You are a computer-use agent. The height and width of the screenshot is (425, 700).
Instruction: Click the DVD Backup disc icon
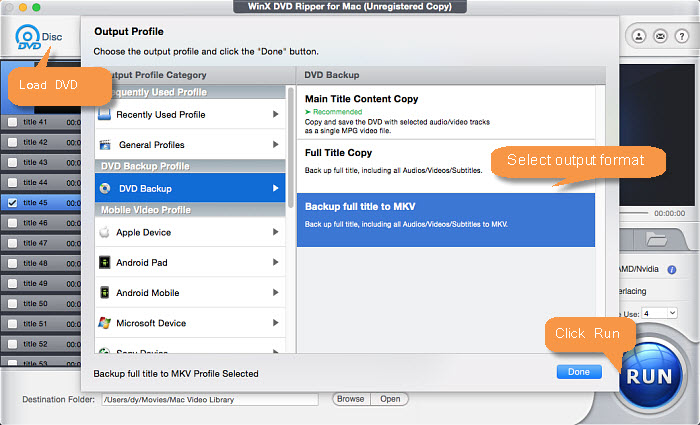(x=105, y=188)
